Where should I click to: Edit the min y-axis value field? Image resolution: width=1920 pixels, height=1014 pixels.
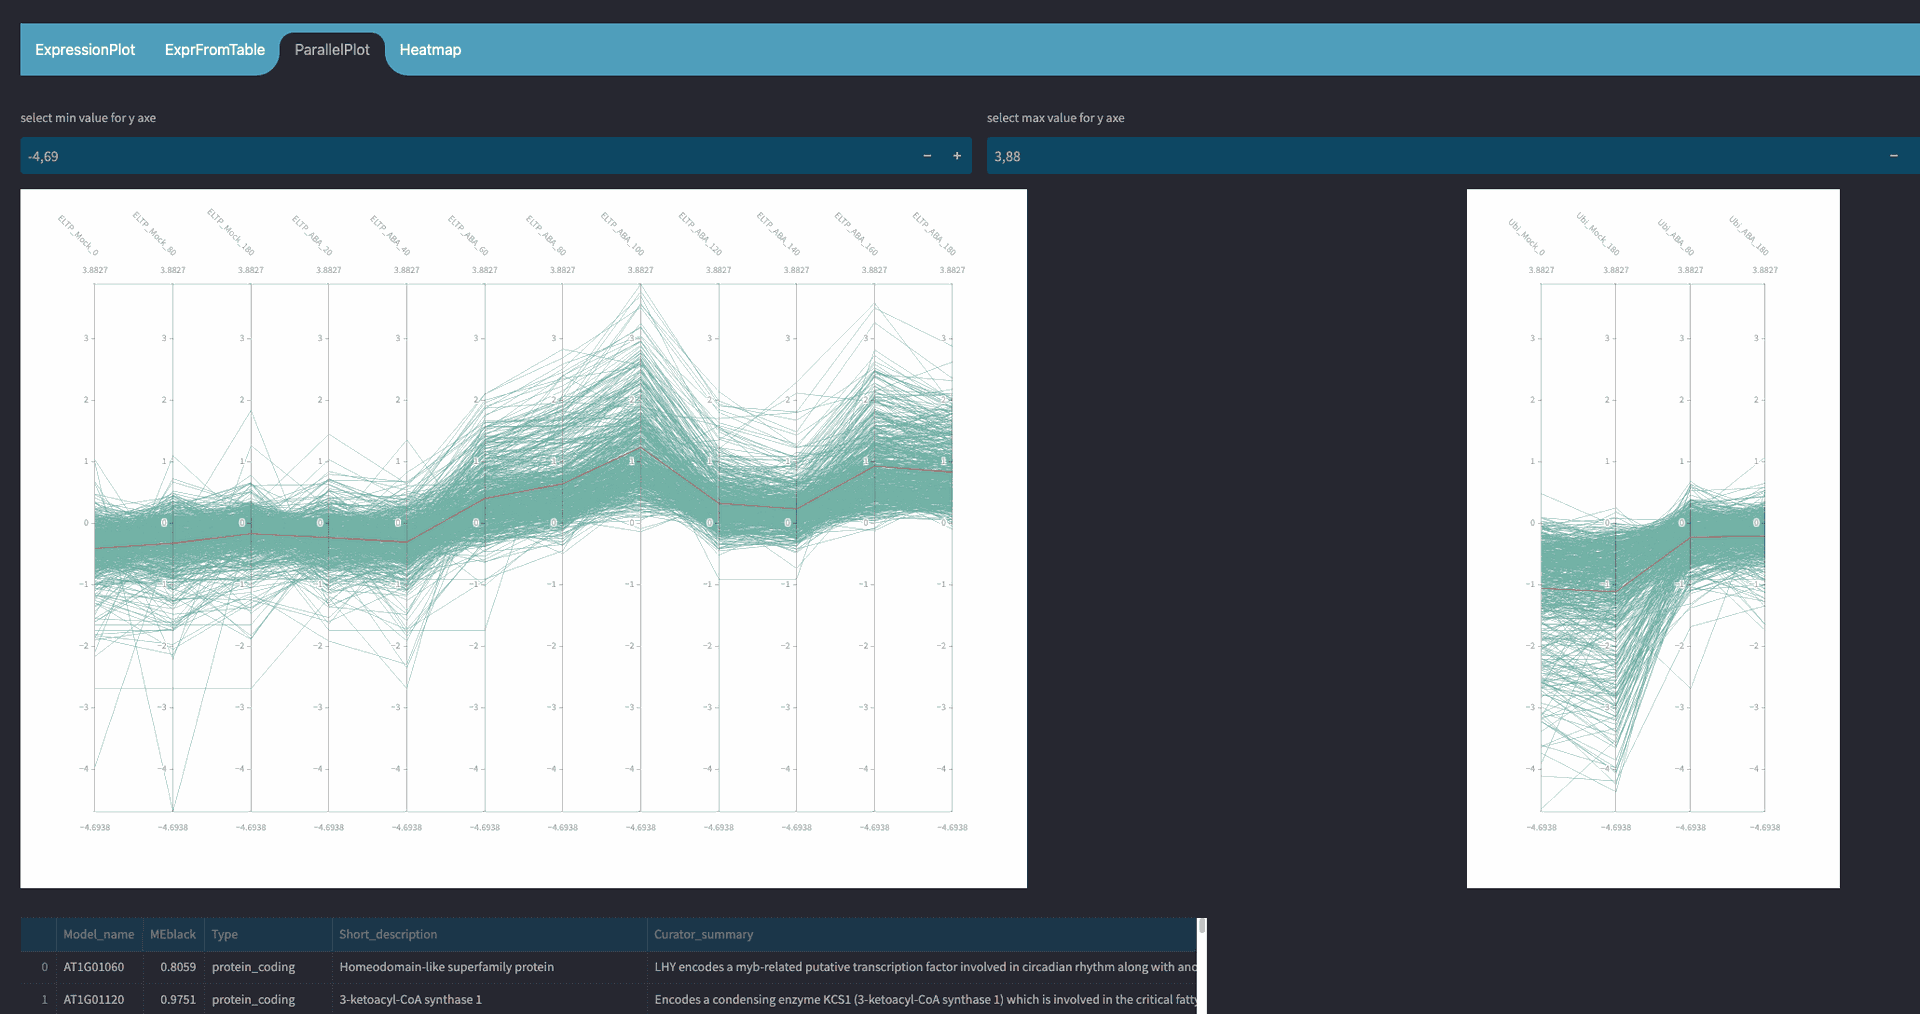pyautogui.click(x=466, y=156)
